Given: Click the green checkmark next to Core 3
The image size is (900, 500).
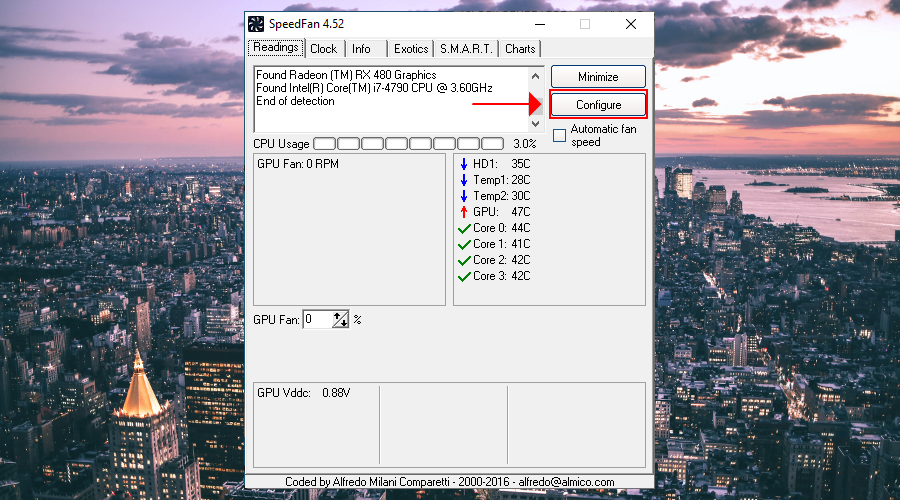Looking at the screenshot, I should [464, 276].
